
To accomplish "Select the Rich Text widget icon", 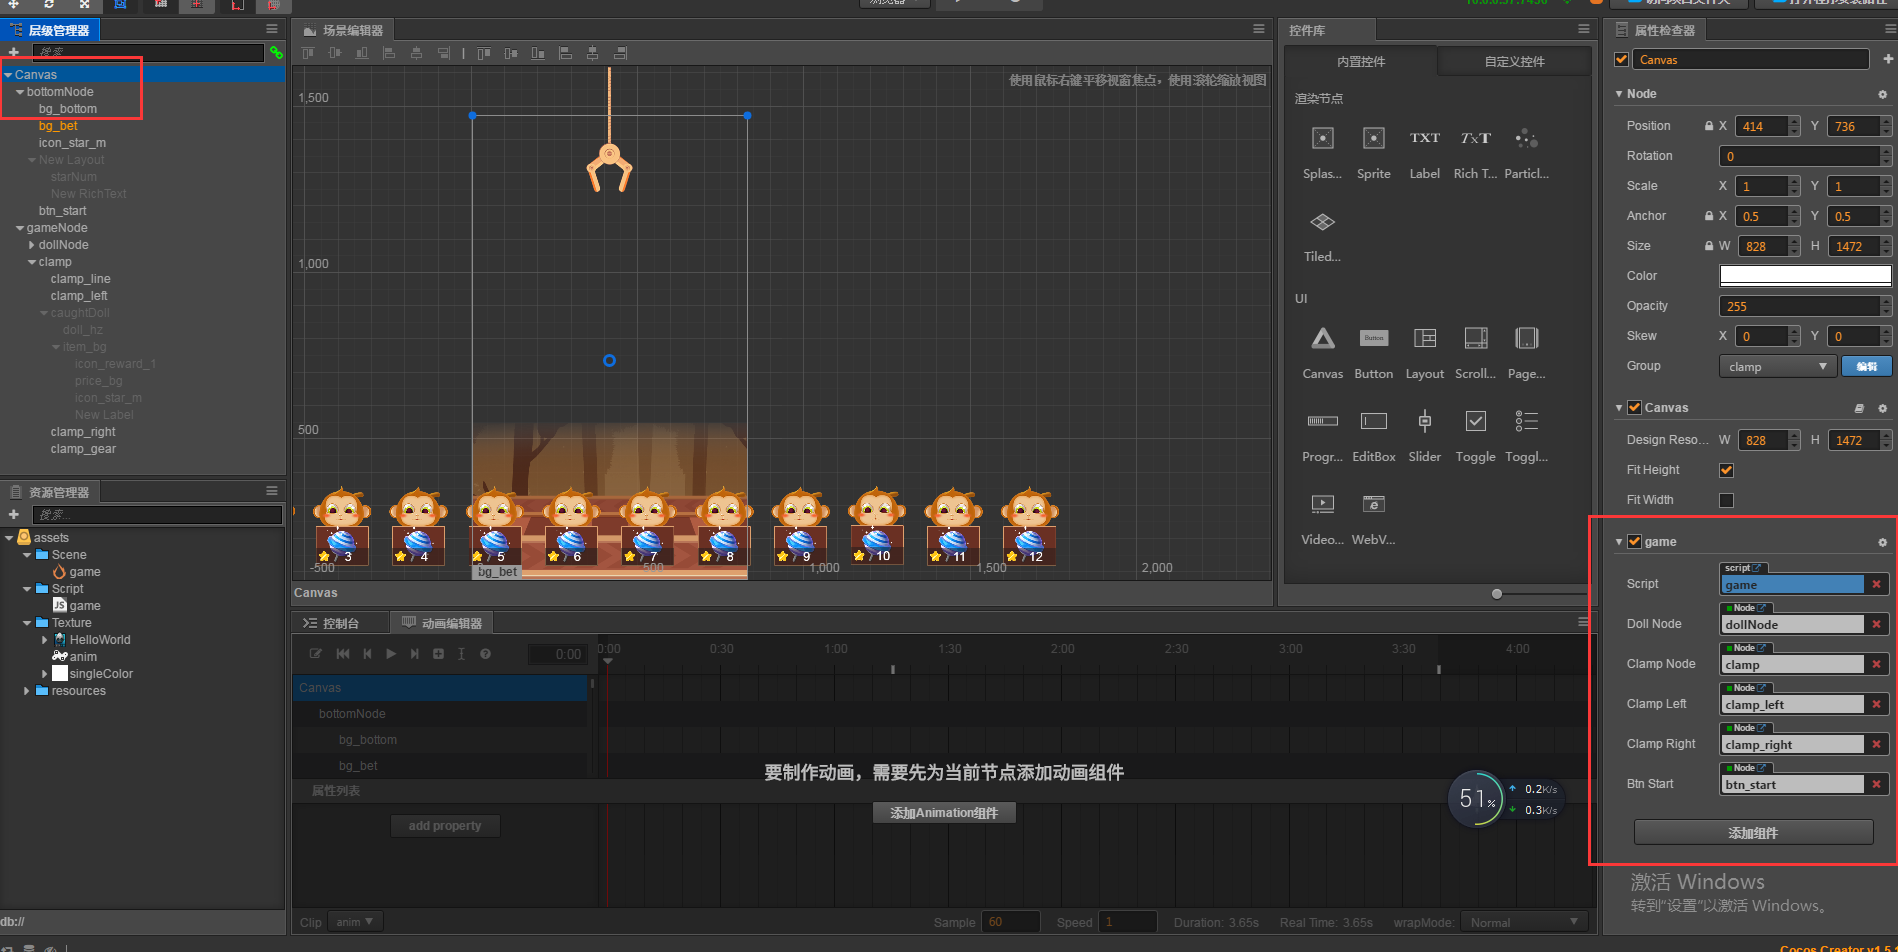I will pos(1475,139).
